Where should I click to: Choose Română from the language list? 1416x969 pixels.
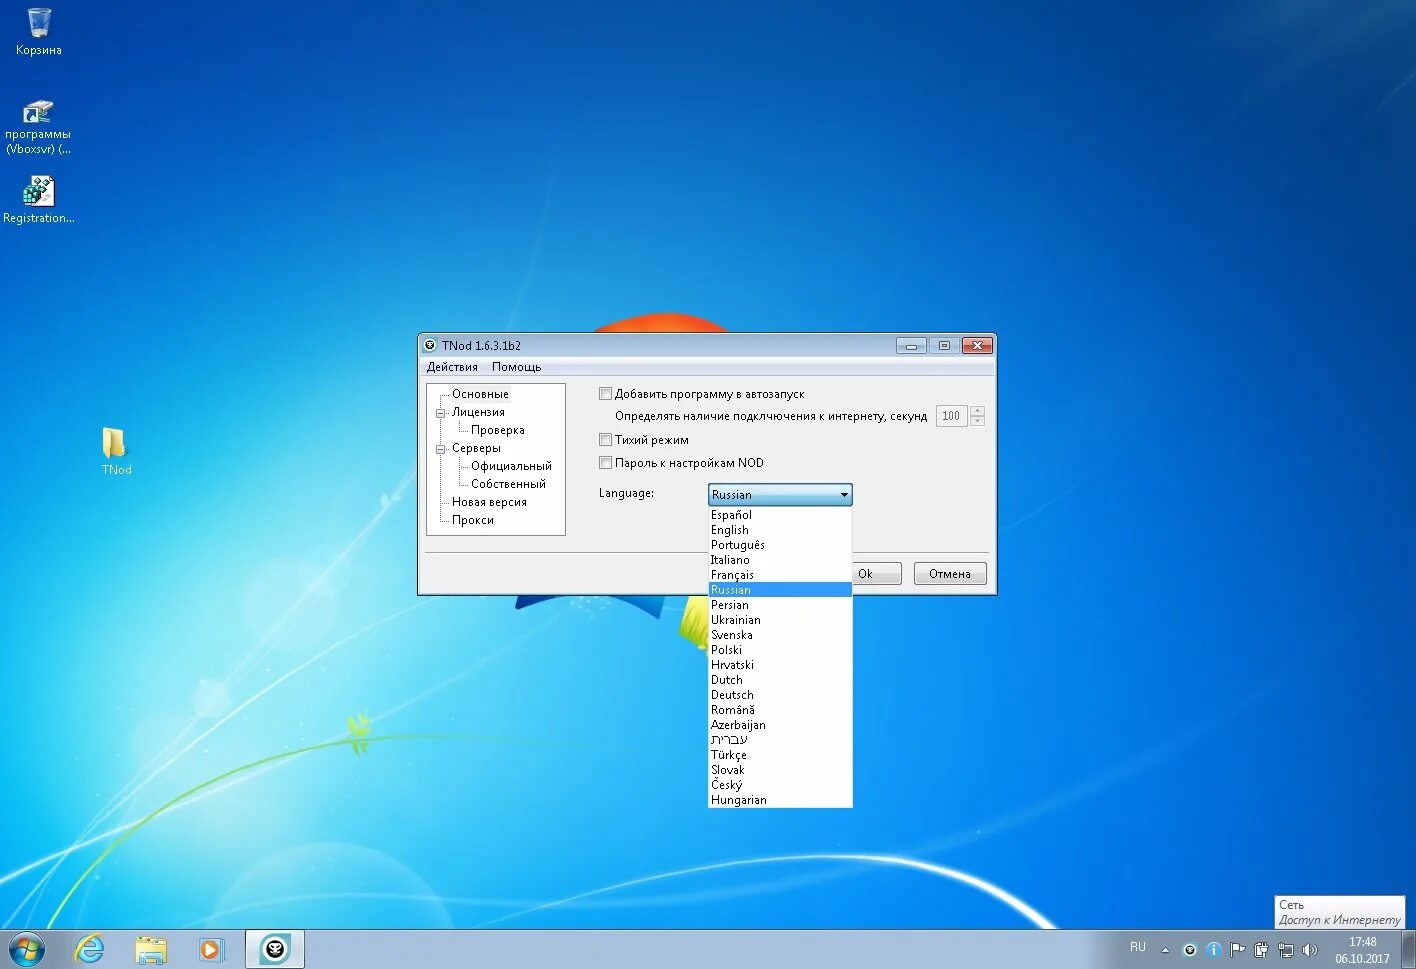(x=780, y=710)
